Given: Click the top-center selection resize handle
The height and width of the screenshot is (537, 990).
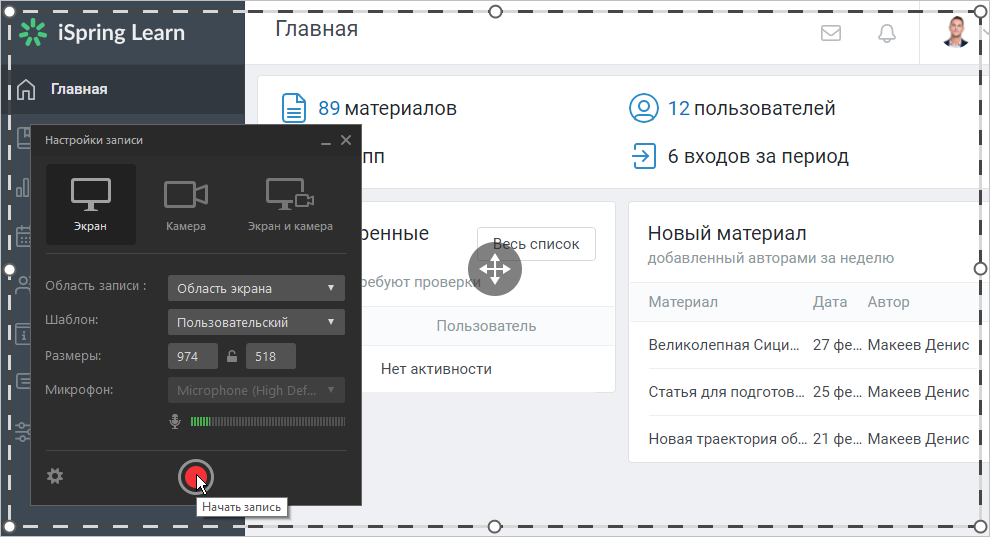Looking at the screenshot, I should point(496,11).
